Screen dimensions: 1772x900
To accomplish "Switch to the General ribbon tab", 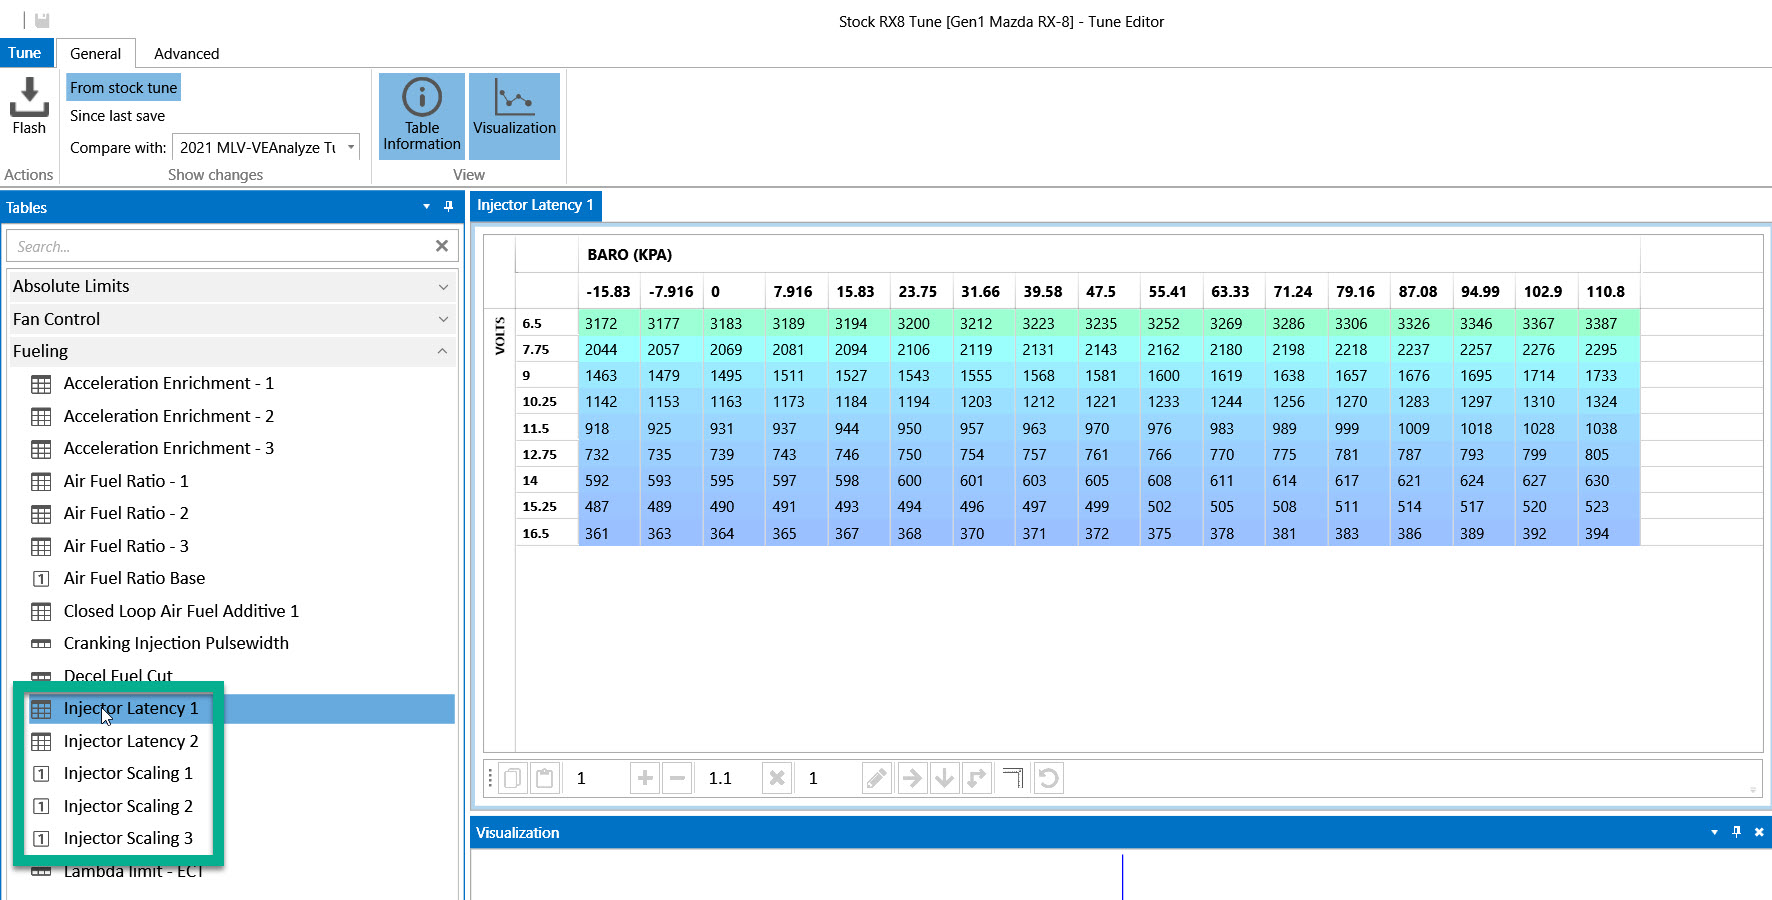I will click(95, 54).
